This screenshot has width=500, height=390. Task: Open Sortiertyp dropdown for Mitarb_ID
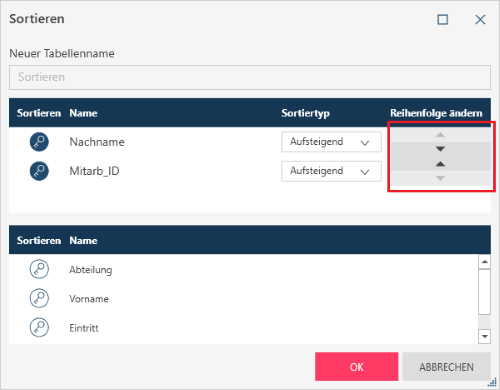click(331, 171)
